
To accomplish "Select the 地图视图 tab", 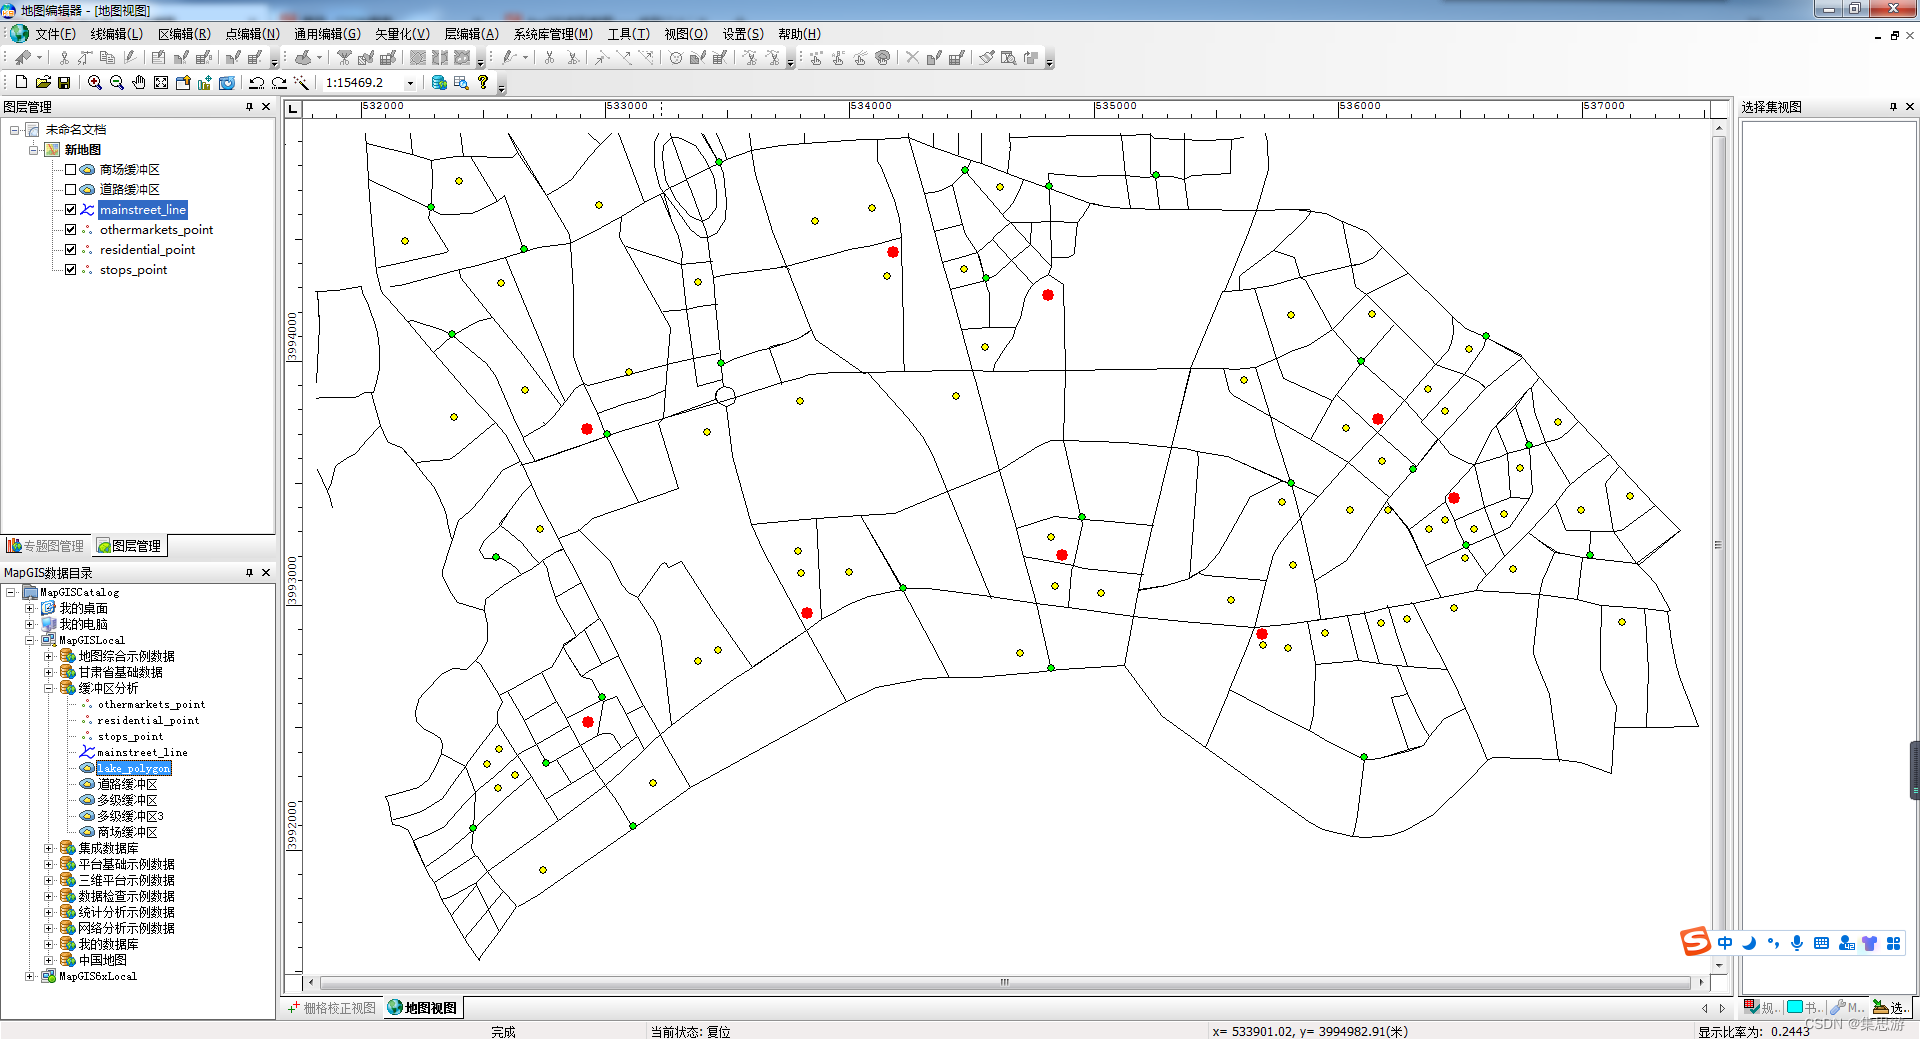I will [x=423, y=1008].
